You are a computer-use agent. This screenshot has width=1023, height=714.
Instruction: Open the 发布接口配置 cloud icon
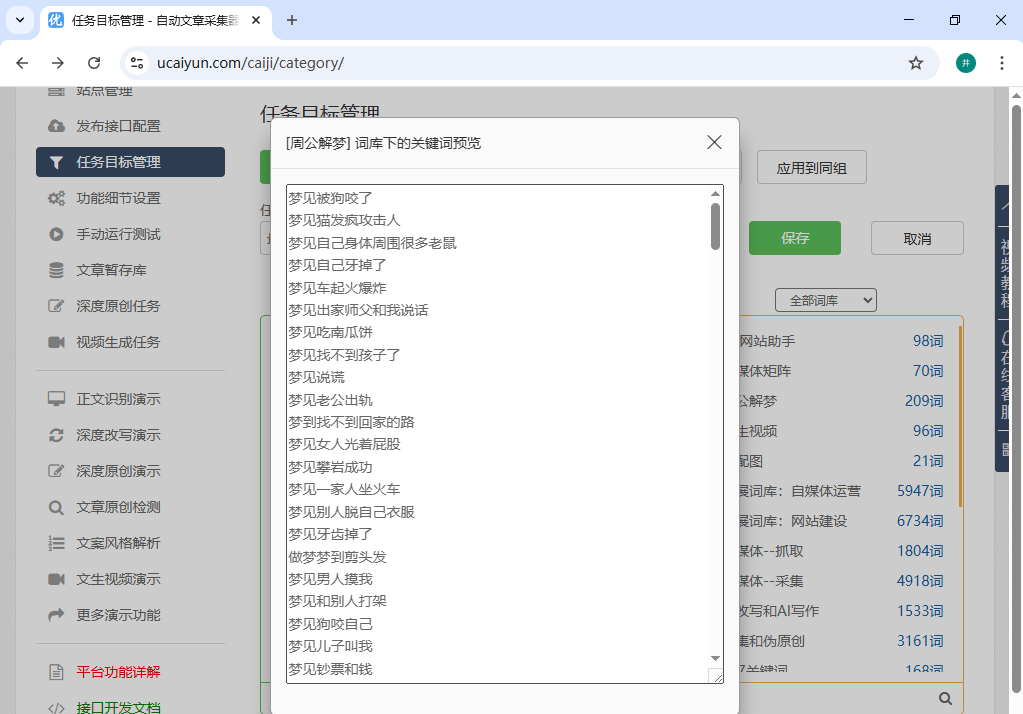tap(55, 126)
